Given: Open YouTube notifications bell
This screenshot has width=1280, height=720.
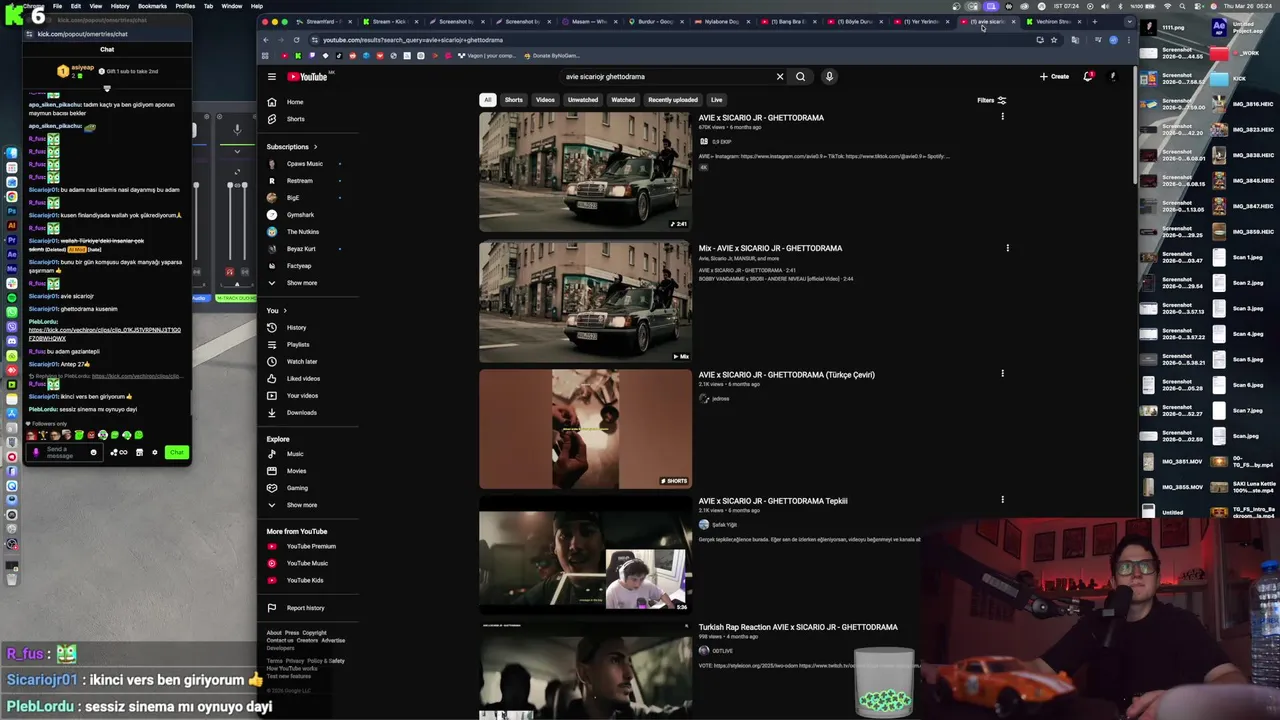Looking at the screenshot, I should (1087, 76).
